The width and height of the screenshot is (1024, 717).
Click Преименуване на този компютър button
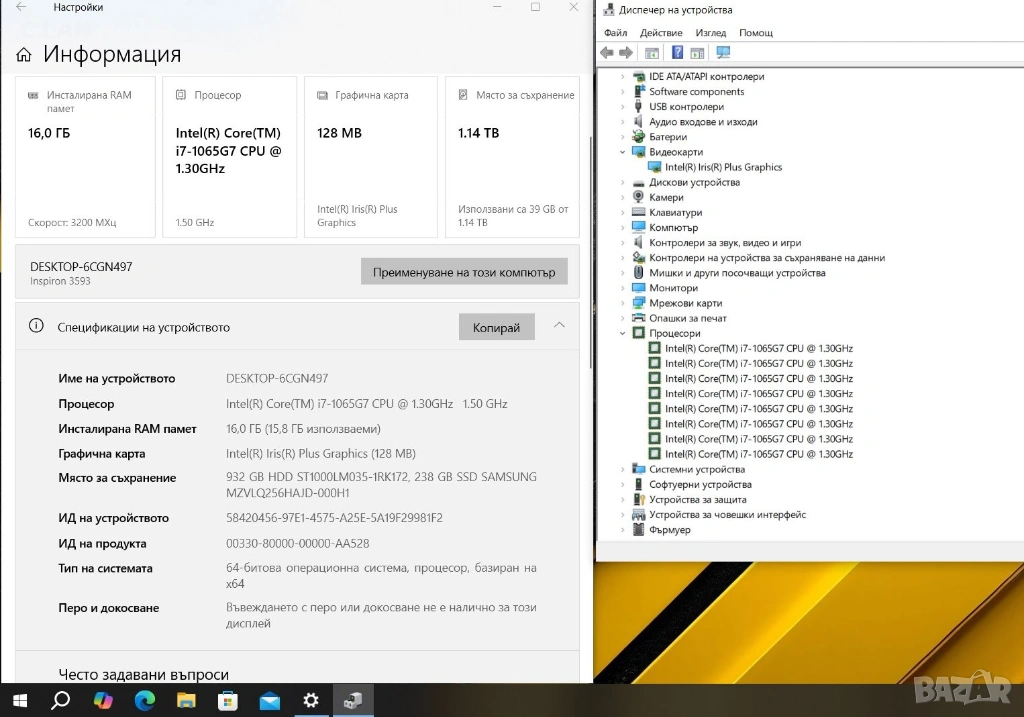pyautogui.click(x=463, y=272)
